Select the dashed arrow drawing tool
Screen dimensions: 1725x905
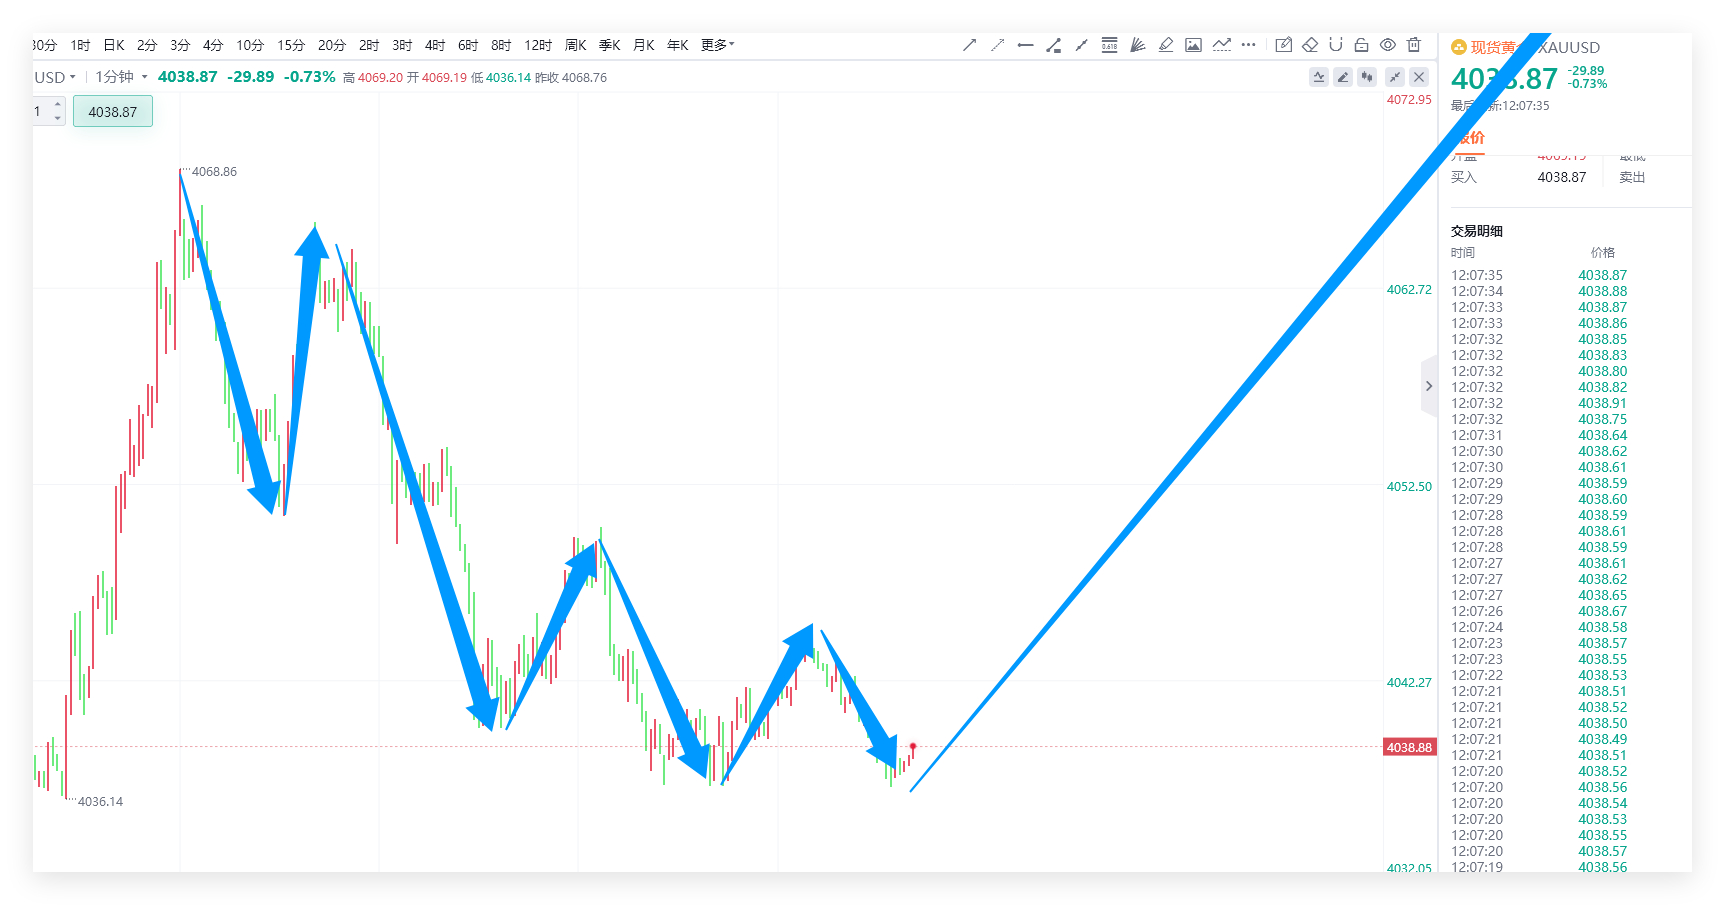(x=997, y=45)
